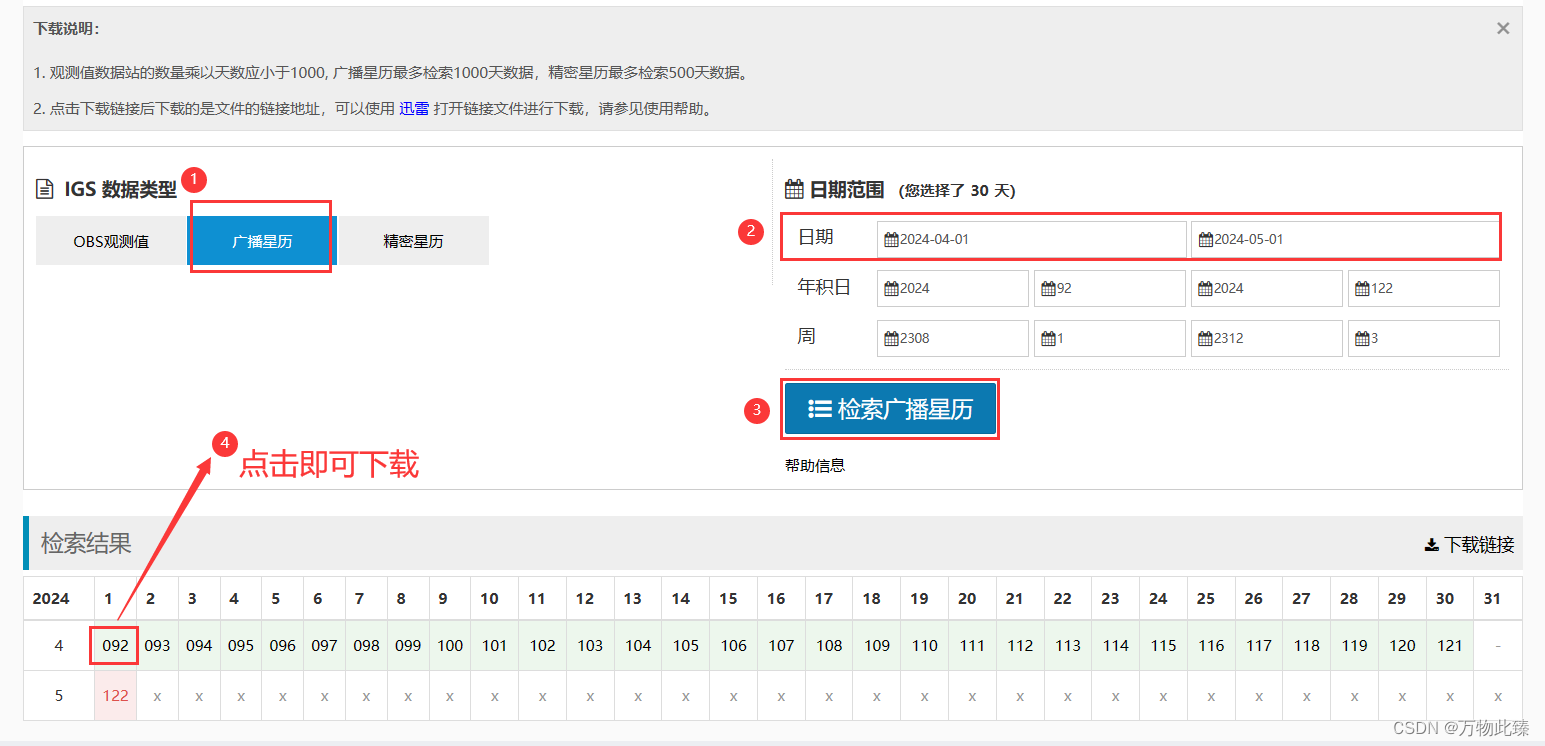The width and height of the screenshot is (1545, 746).
Task: Click the download icon next to 下载链接
Action: 1431,544
